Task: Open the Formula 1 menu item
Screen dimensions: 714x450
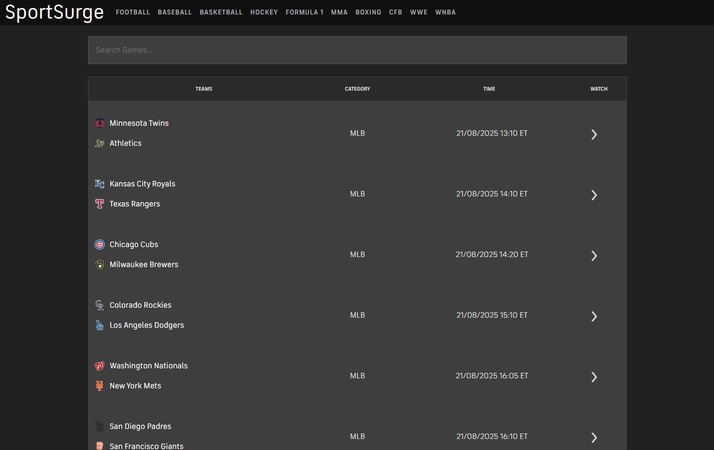Action: (x=304, y=12)
